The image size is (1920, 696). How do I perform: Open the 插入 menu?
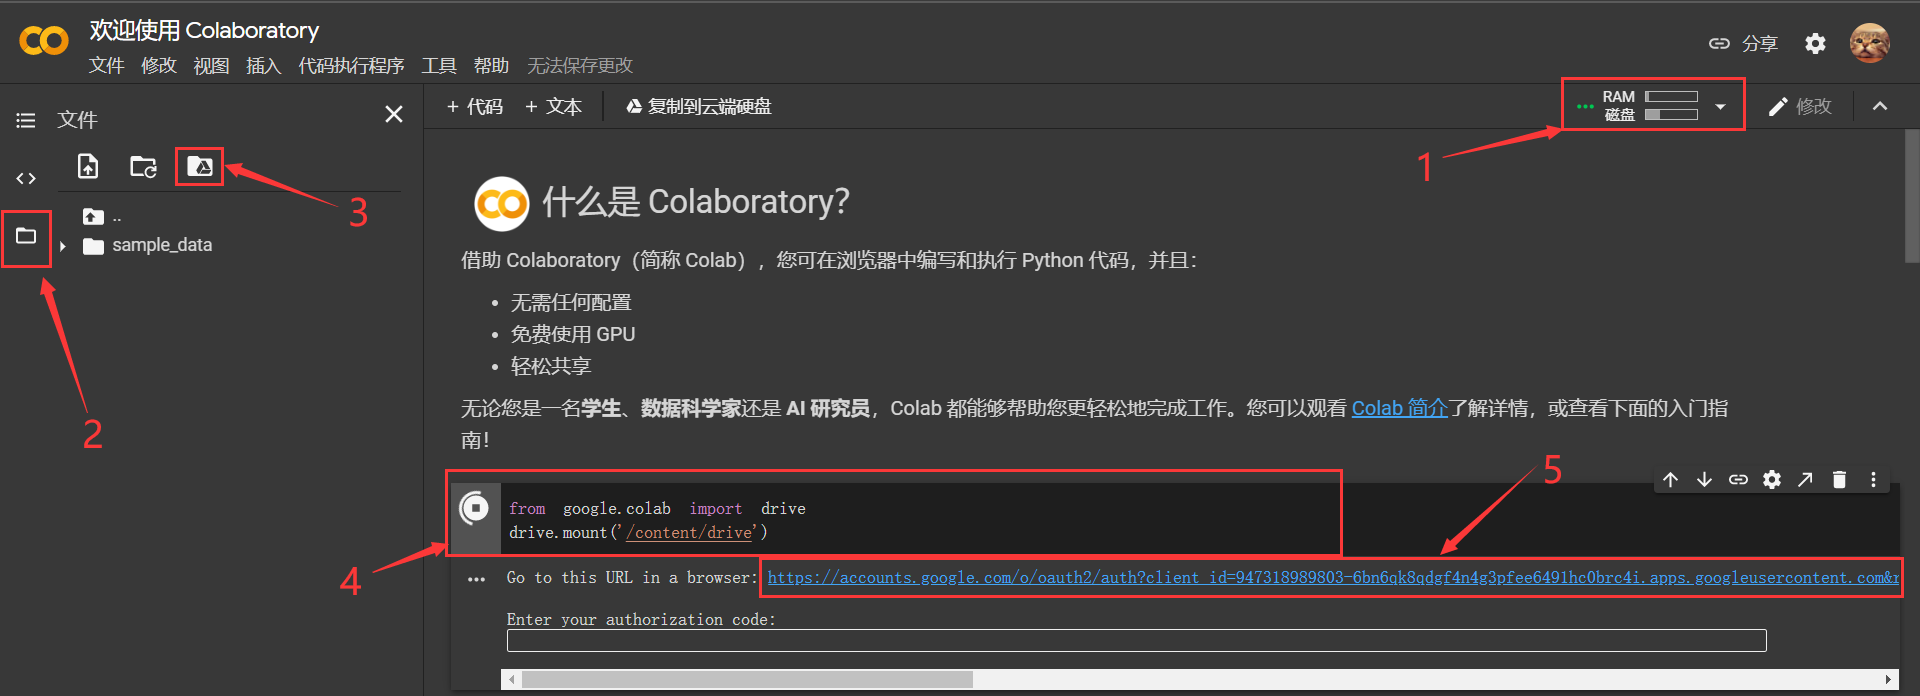tap(263, 66)
